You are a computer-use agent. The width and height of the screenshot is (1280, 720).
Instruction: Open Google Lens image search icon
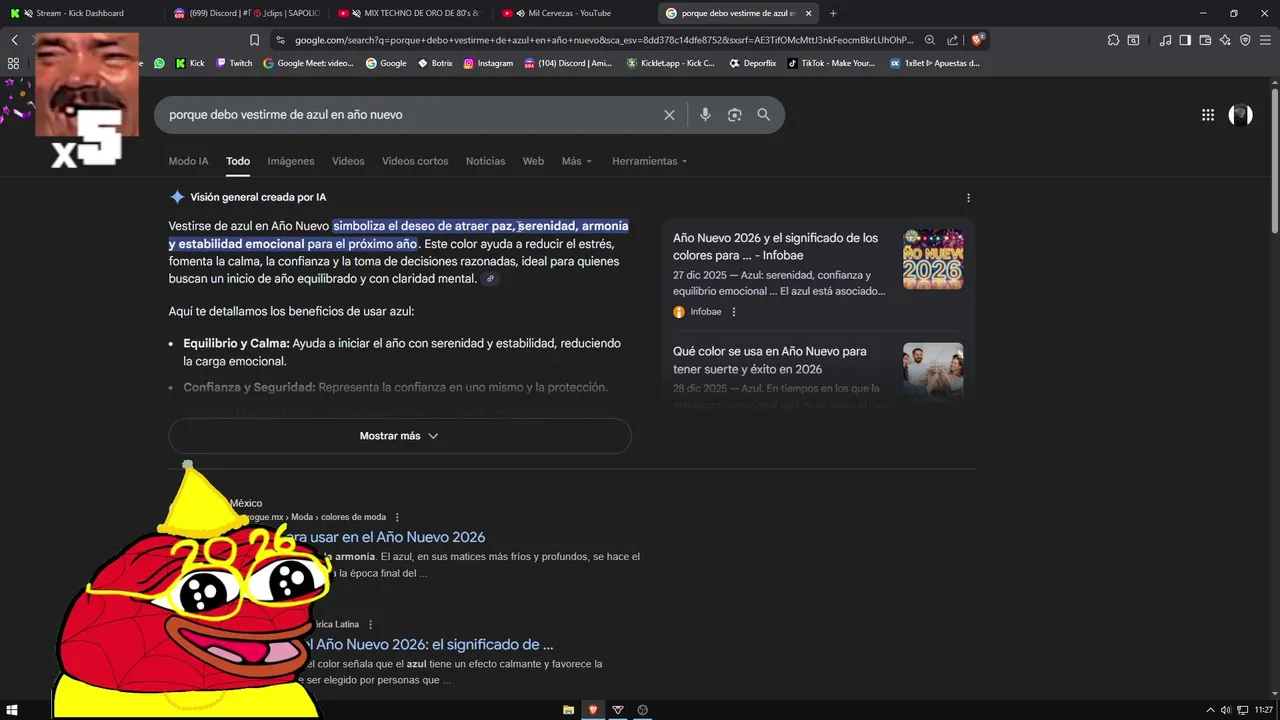[735, 115]
